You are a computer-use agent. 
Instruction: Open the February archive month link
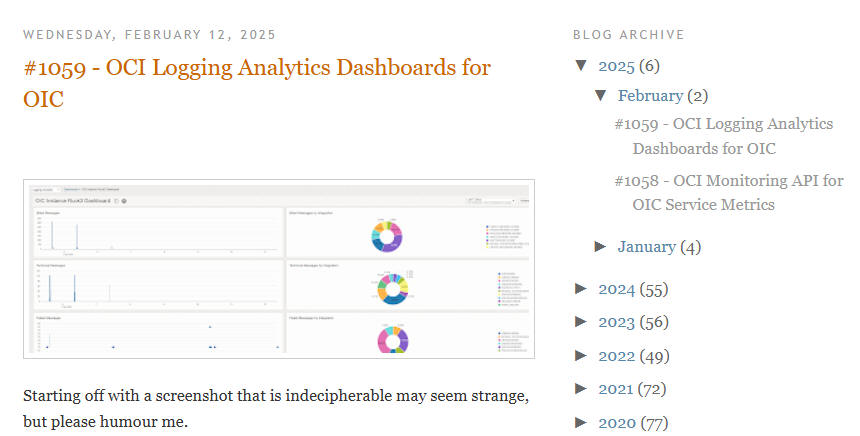650,96
